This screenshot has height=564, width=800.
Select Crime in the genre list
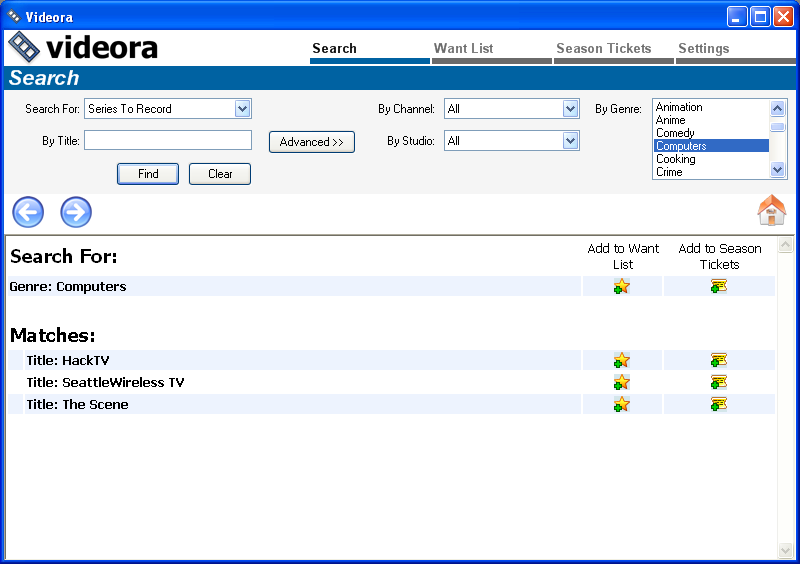[x=711, y=172]
